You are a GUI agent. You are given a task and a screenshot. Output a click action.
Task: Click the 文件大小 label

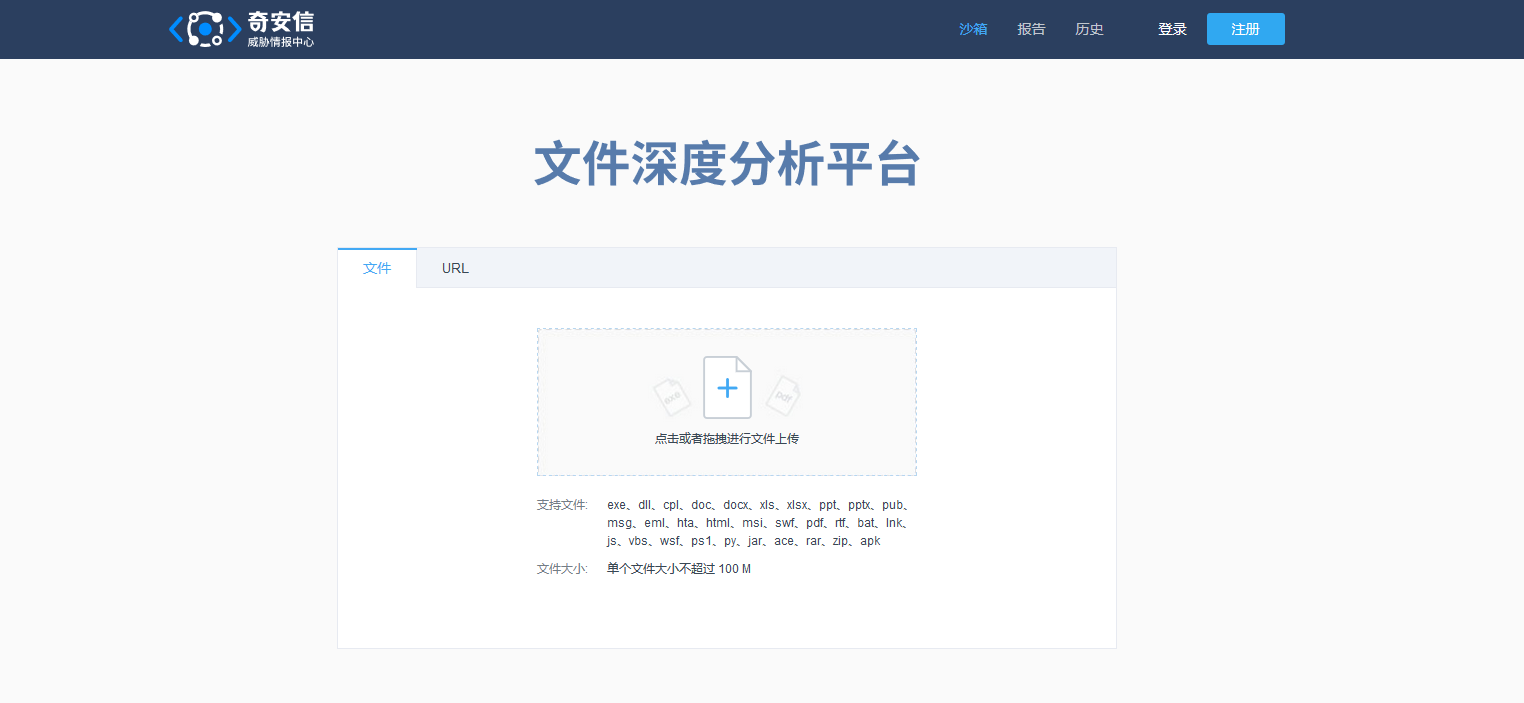(x=562, y=569)
